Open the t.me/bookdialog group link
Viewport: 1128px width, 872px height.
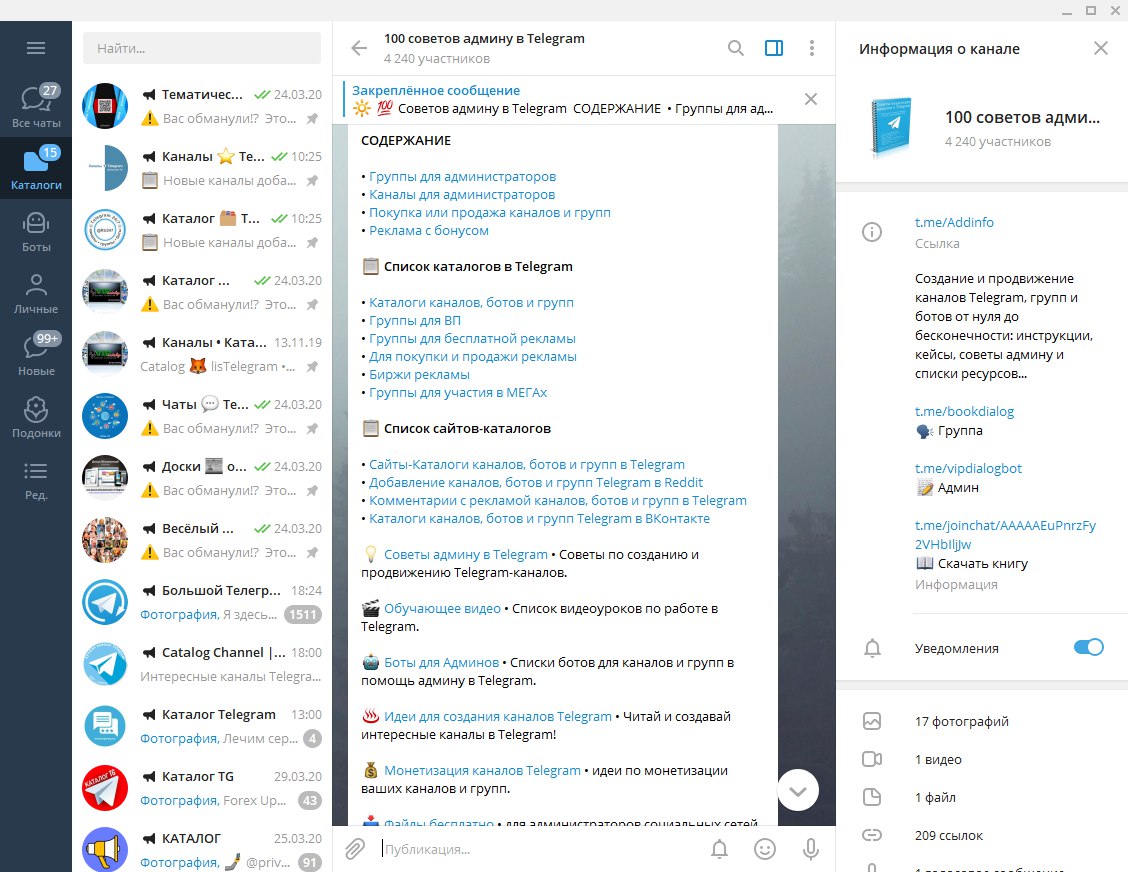[x=964, y=412]
